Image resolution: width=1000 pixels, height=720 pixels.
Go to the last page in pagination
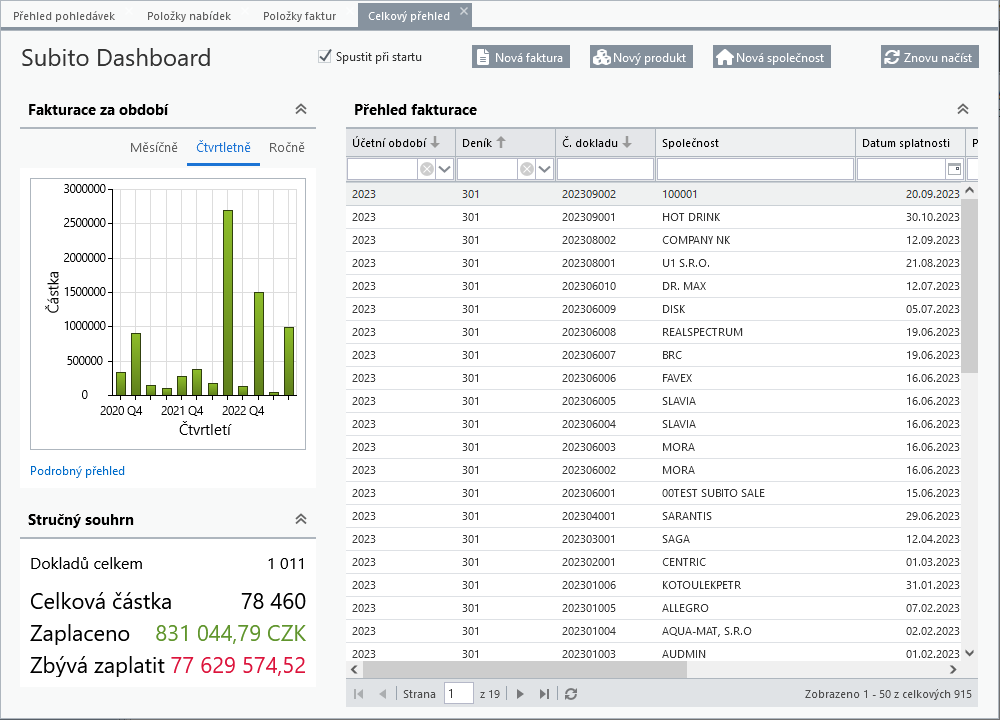[x=544, y=694]
